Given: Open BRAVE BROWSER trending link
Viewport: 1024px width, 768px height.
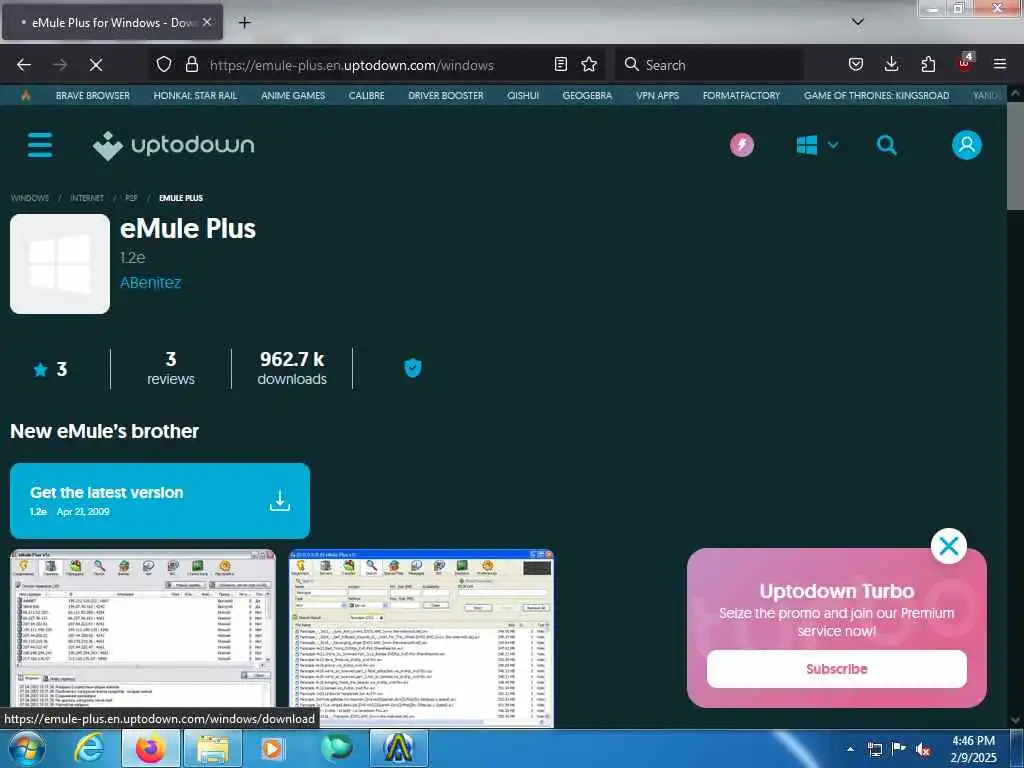Looking at the screenshot, I should coord(93,95).
